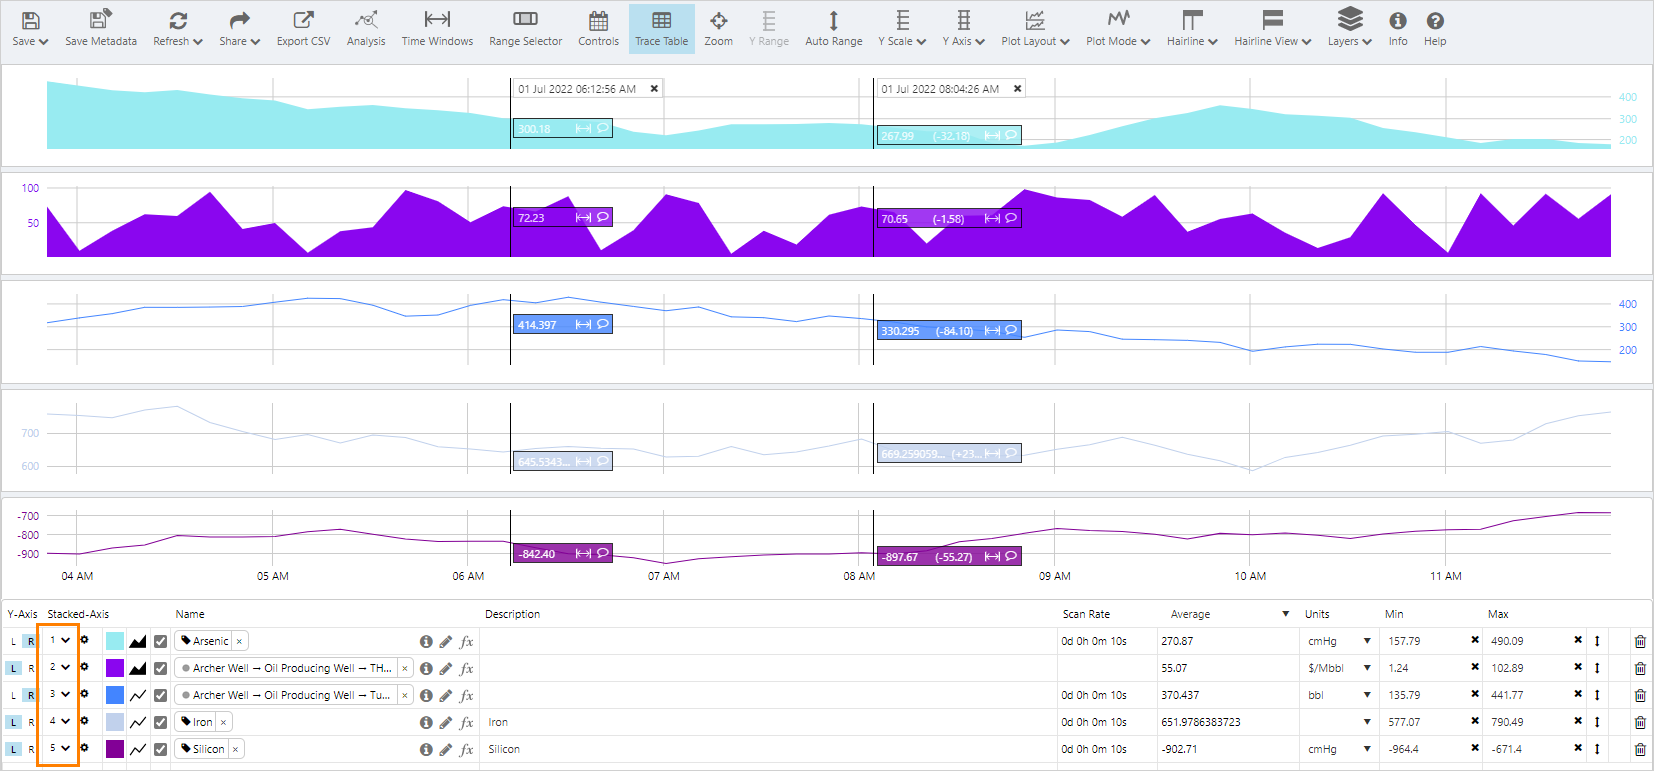
Task: Click the pencil edit icon for Arsenic
Action: point(446,641)
